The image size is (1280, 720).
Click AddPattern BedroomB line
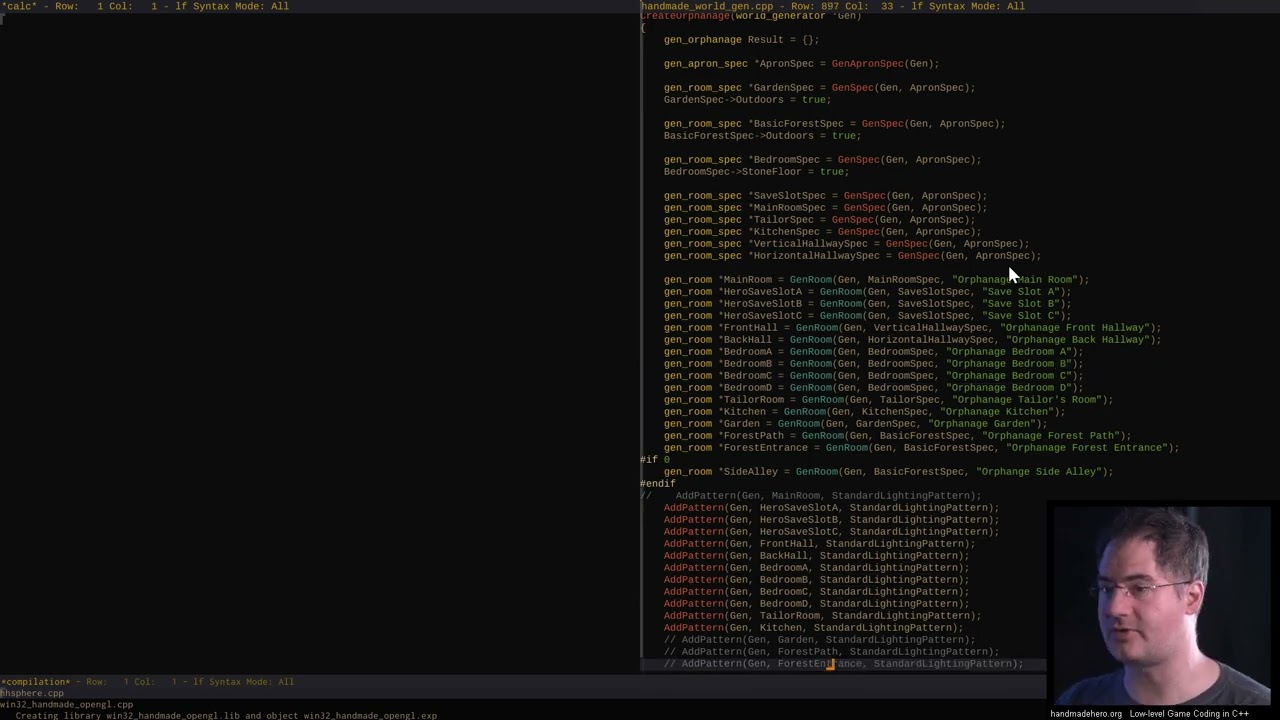816,580
